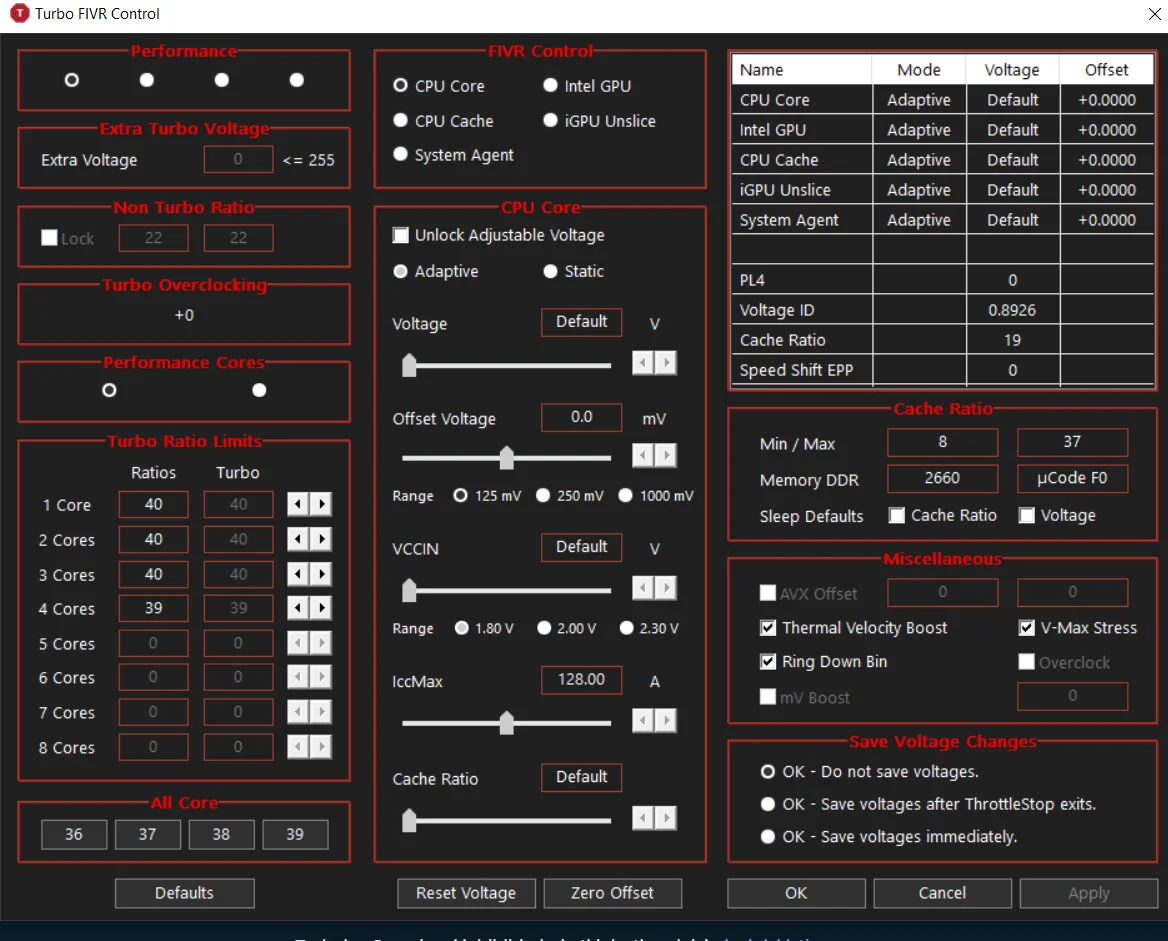This screenshot has width=1168, height=941.
Task: Click the ThrottleStop icon in the title bar
Action: pyautogui.click(x=19, y=13)
